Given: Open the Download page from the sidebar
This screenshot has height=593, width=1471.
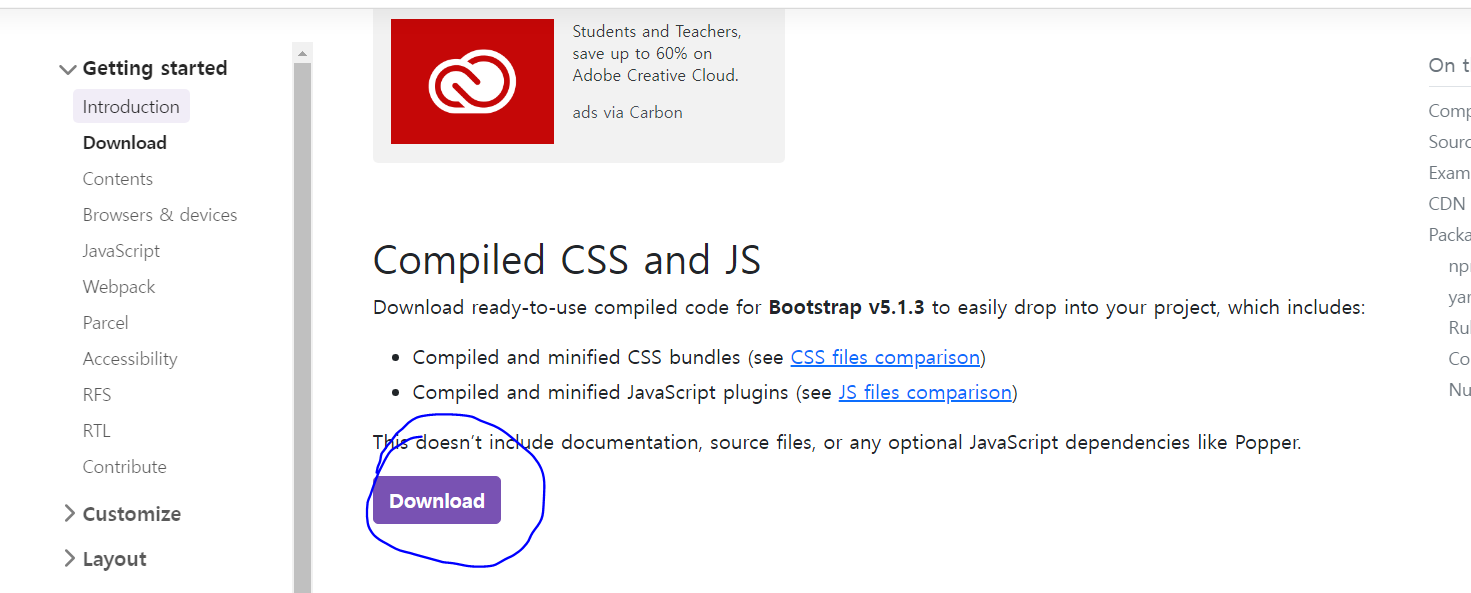Looking at the screenshot, I should [x=124, y=142].
